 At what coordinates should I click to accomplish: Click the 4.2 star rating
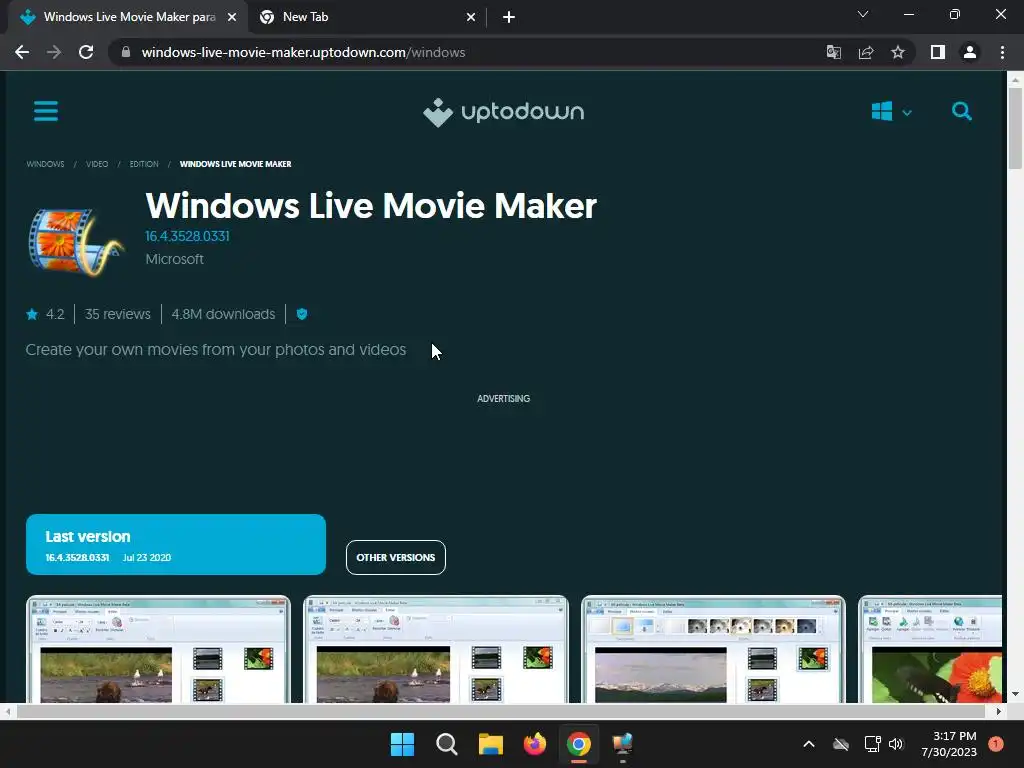tap(45, 314)
